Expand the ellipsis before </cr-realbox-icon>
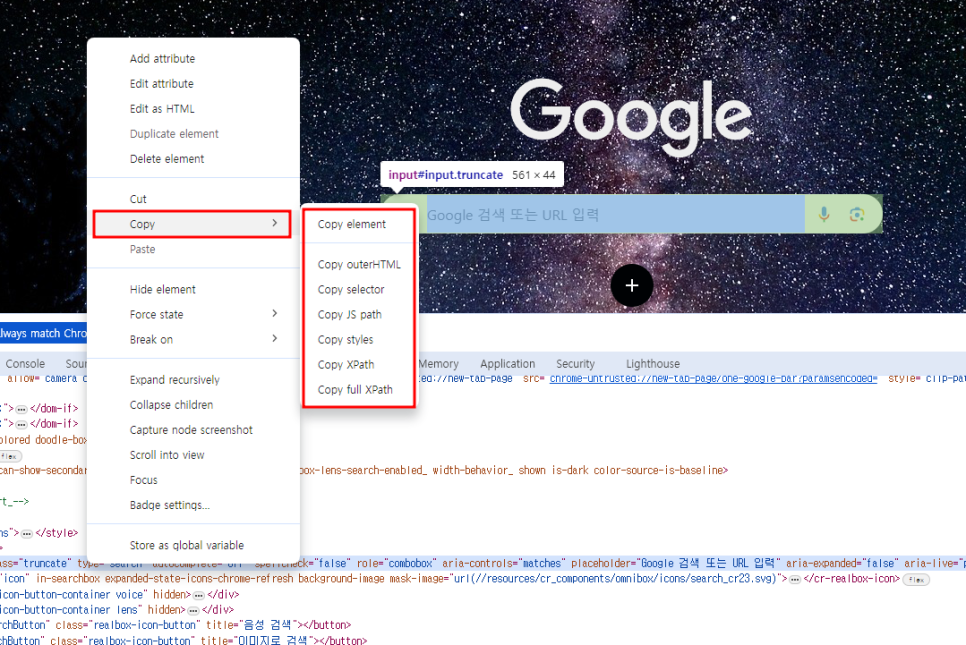This screenshot has width=966, height=645. pos(795,580)
